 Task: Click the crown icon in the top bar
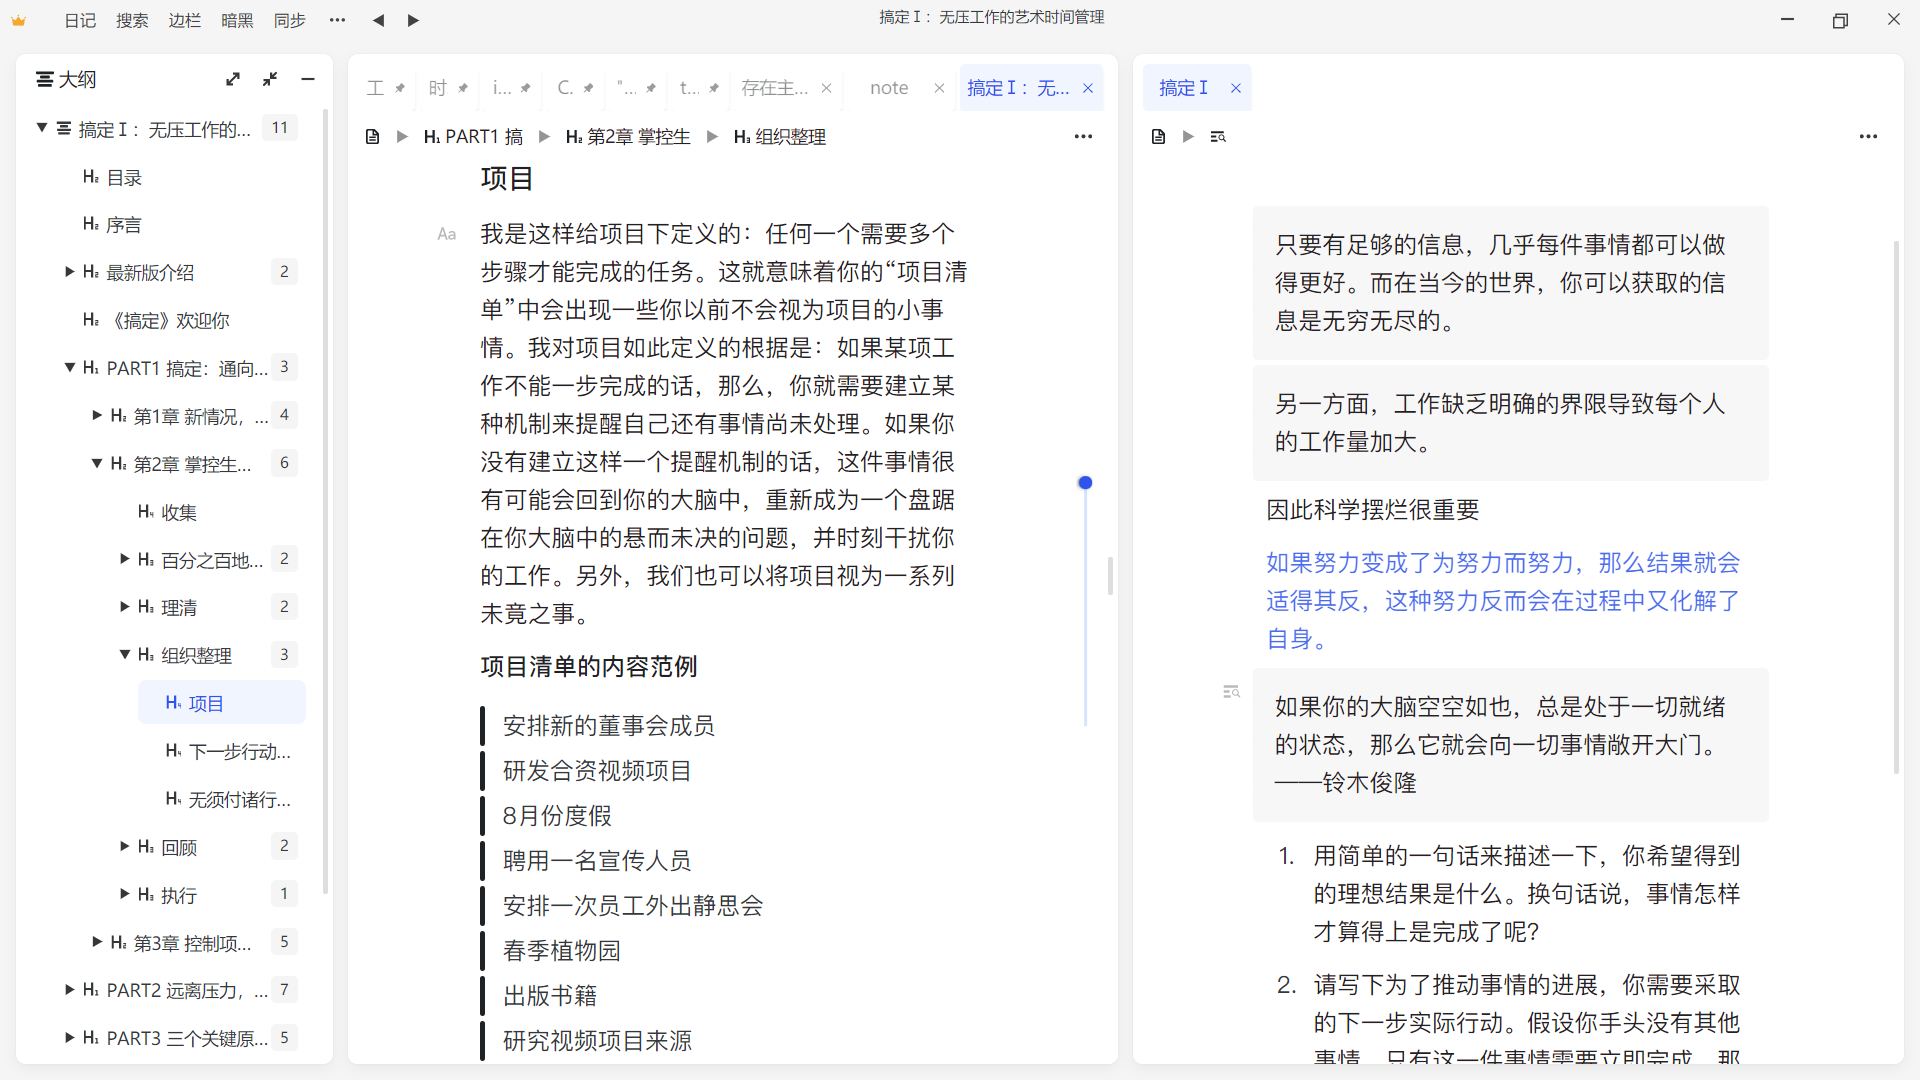[19, 20]
